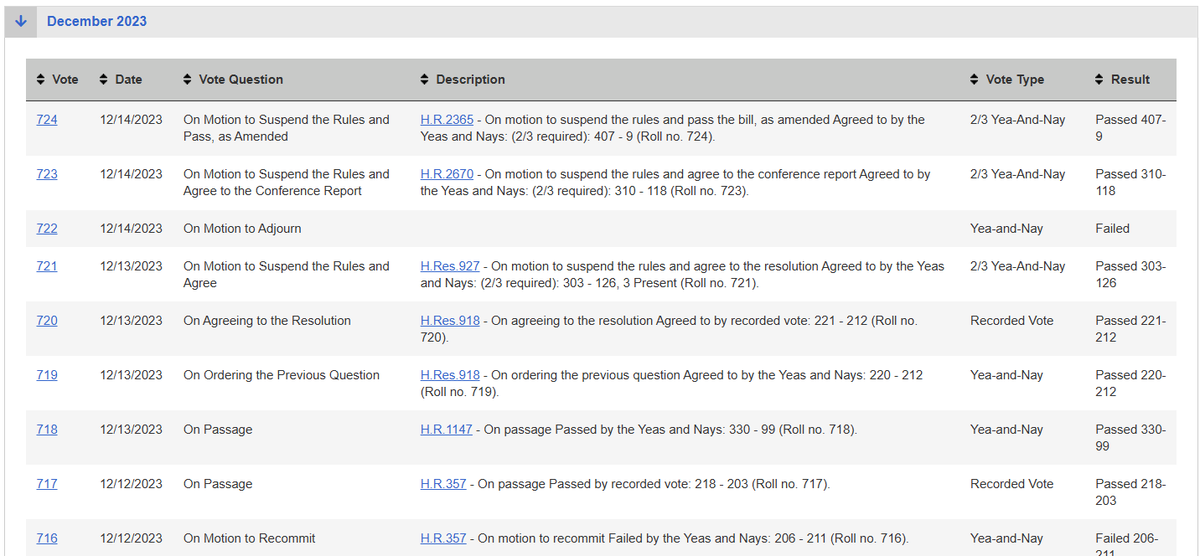
Task: Select 'Failed' result in vote 722 row
Action: coord(1112,228)
